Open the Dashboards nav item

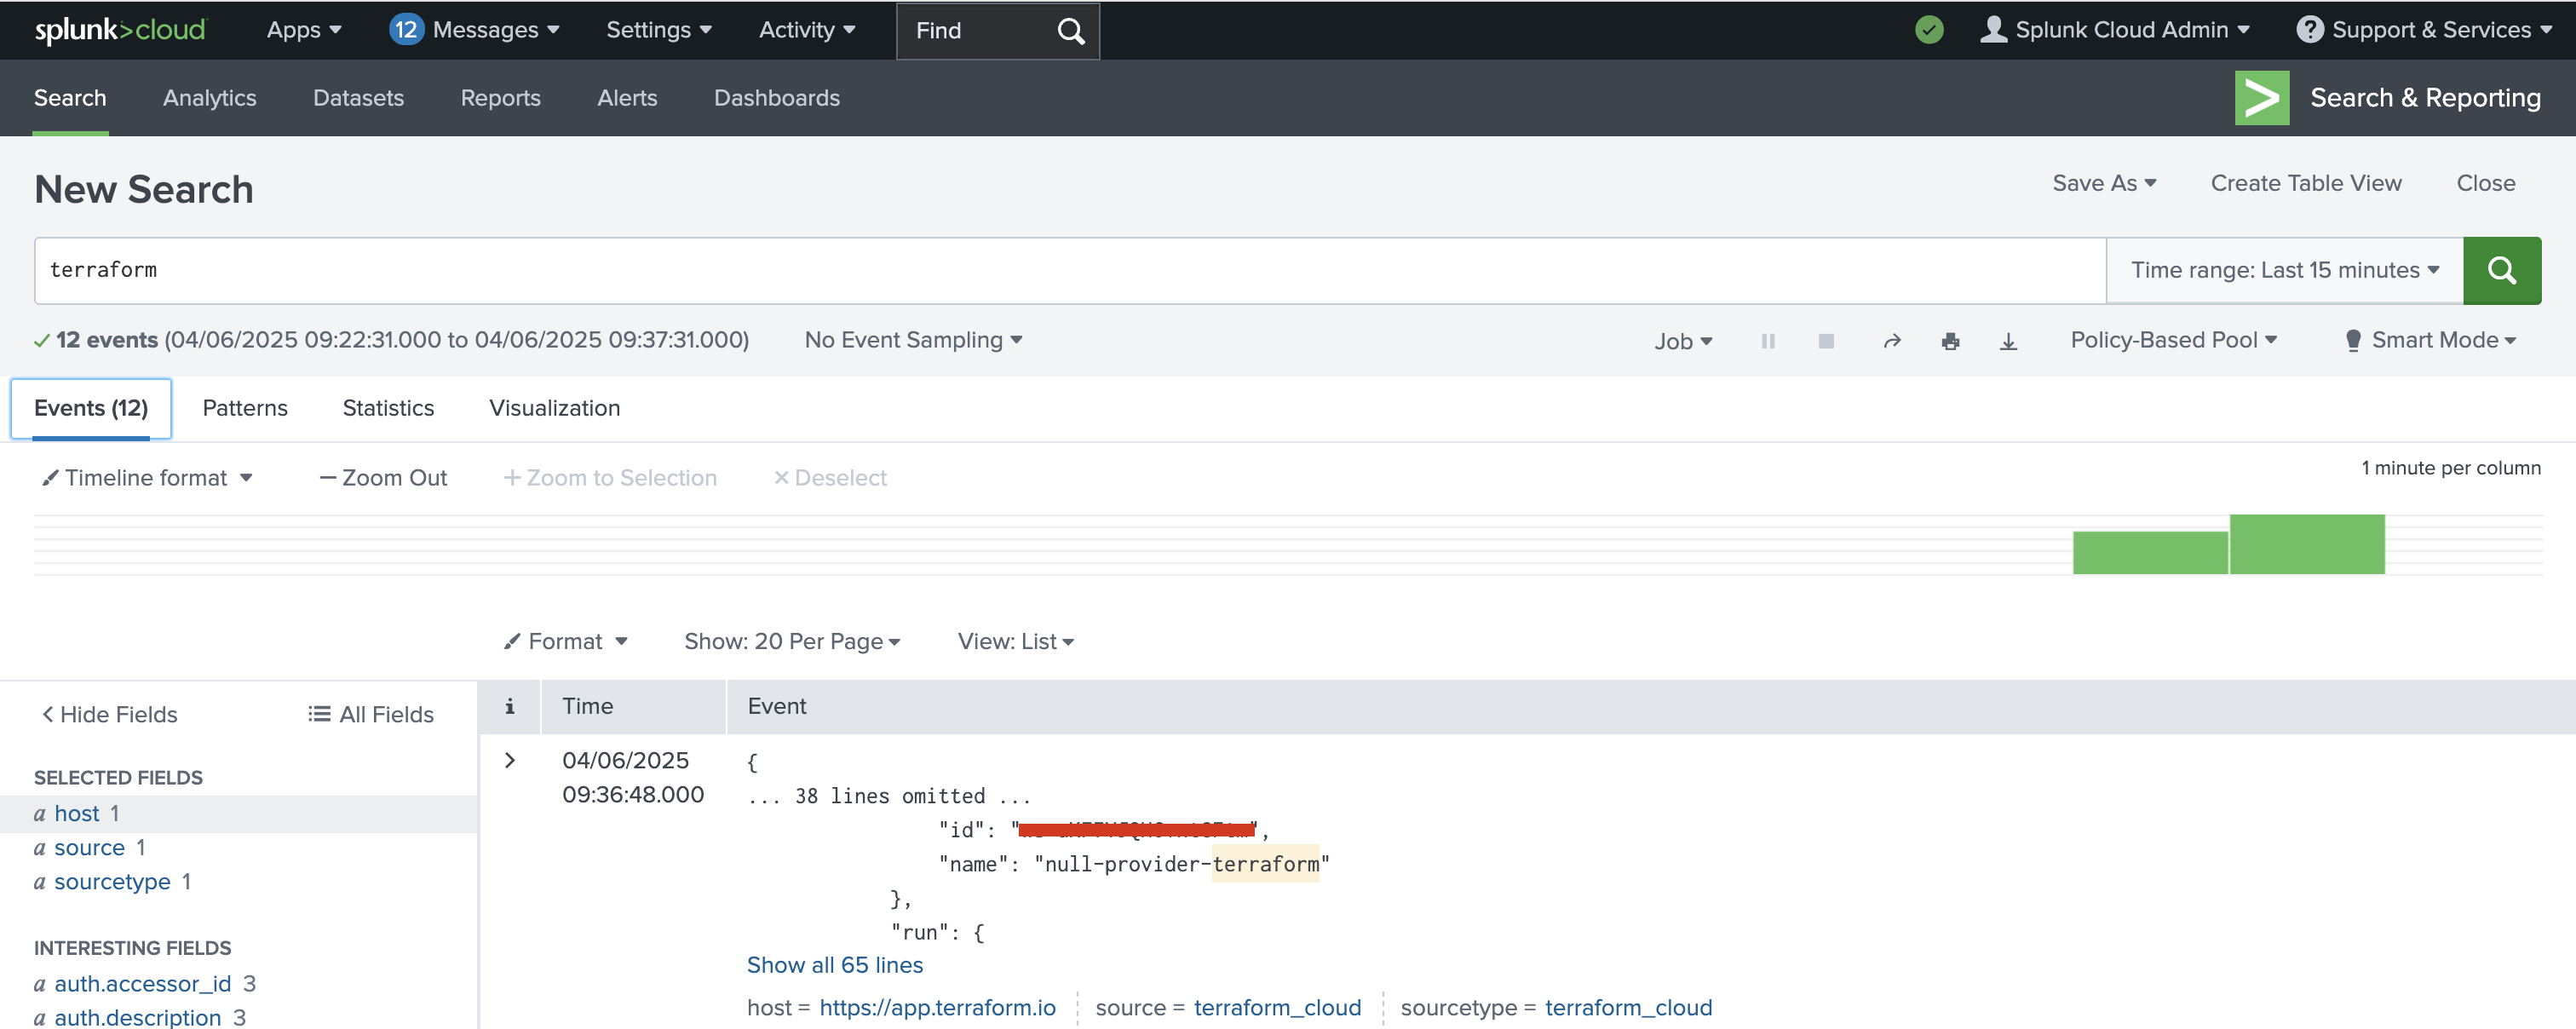(776, 98)
